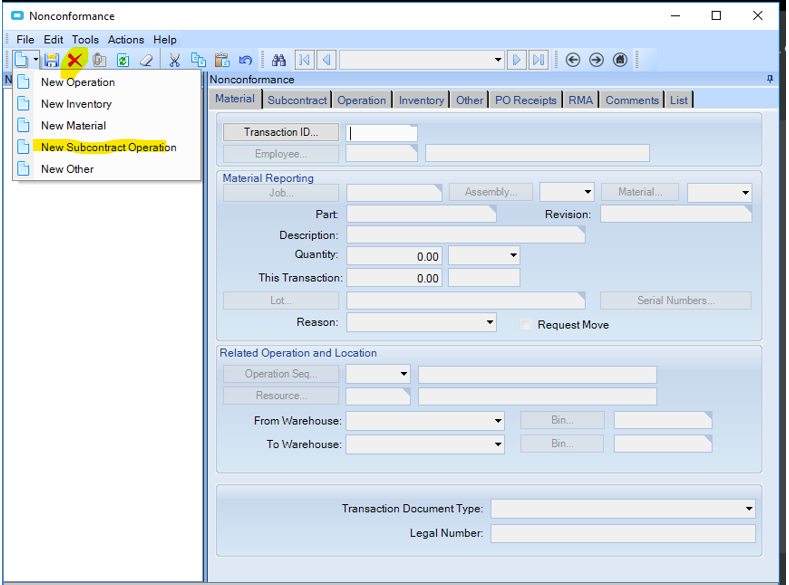The width and height of the screenshot is (789, 585).
Task: Choose New Inventory from the dropdown menu
Action: coord(76,104)
